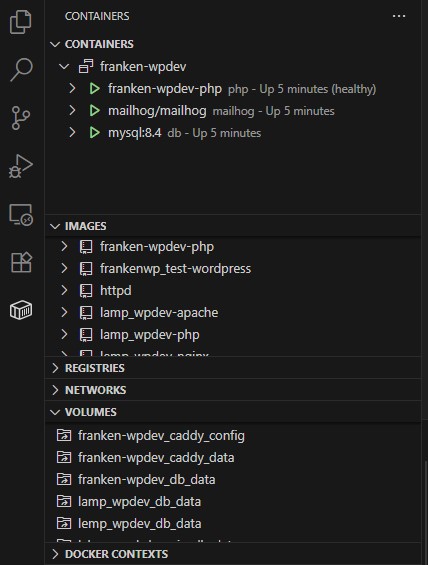Collapse the CONTAINERS section
428x565 pixels.
pyautogui.click(x=55, y=44)
